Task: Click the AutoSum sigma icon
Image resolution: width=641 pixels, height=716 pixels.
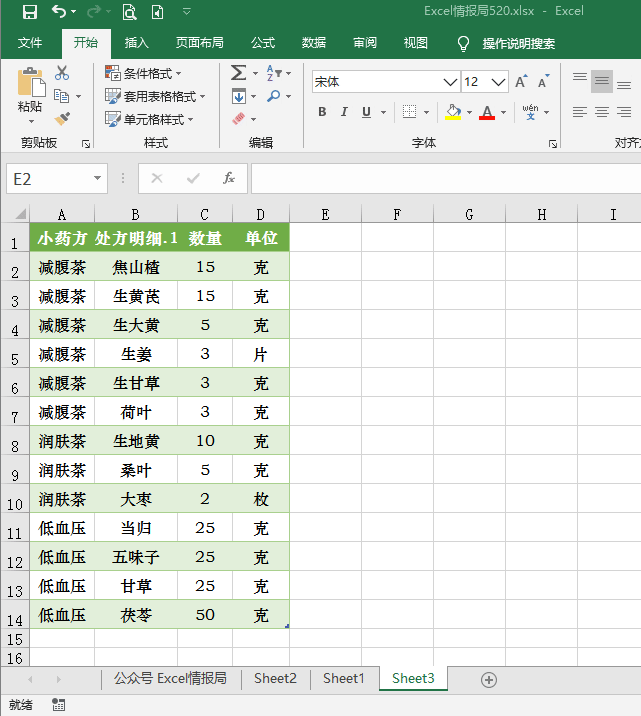Action: pyautogui.click(x=238, y=73)
